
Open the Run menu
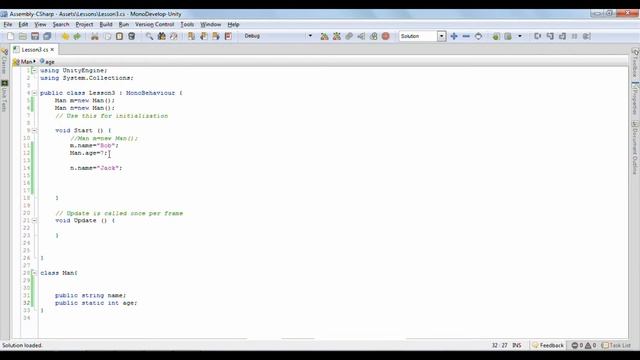124,24
